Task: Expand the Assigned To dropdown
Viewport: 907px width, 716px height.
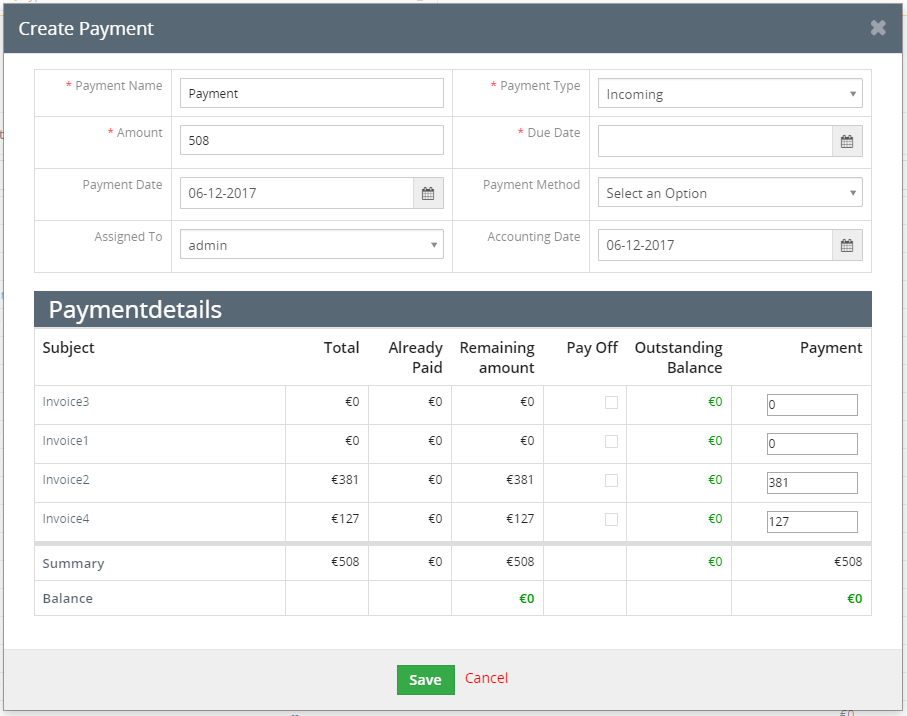Action: pos(311,245)
